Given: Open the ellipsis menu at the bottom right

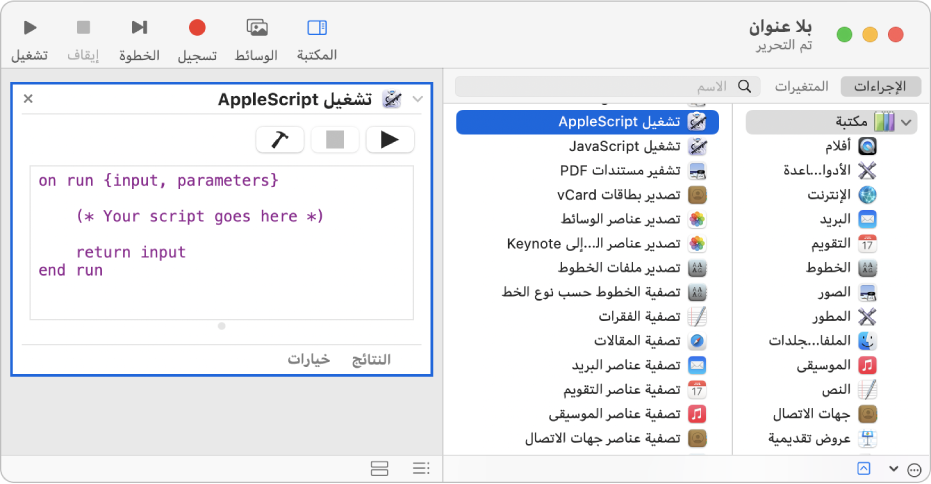Looking at the screenshot, I should (x=913, y=470).
